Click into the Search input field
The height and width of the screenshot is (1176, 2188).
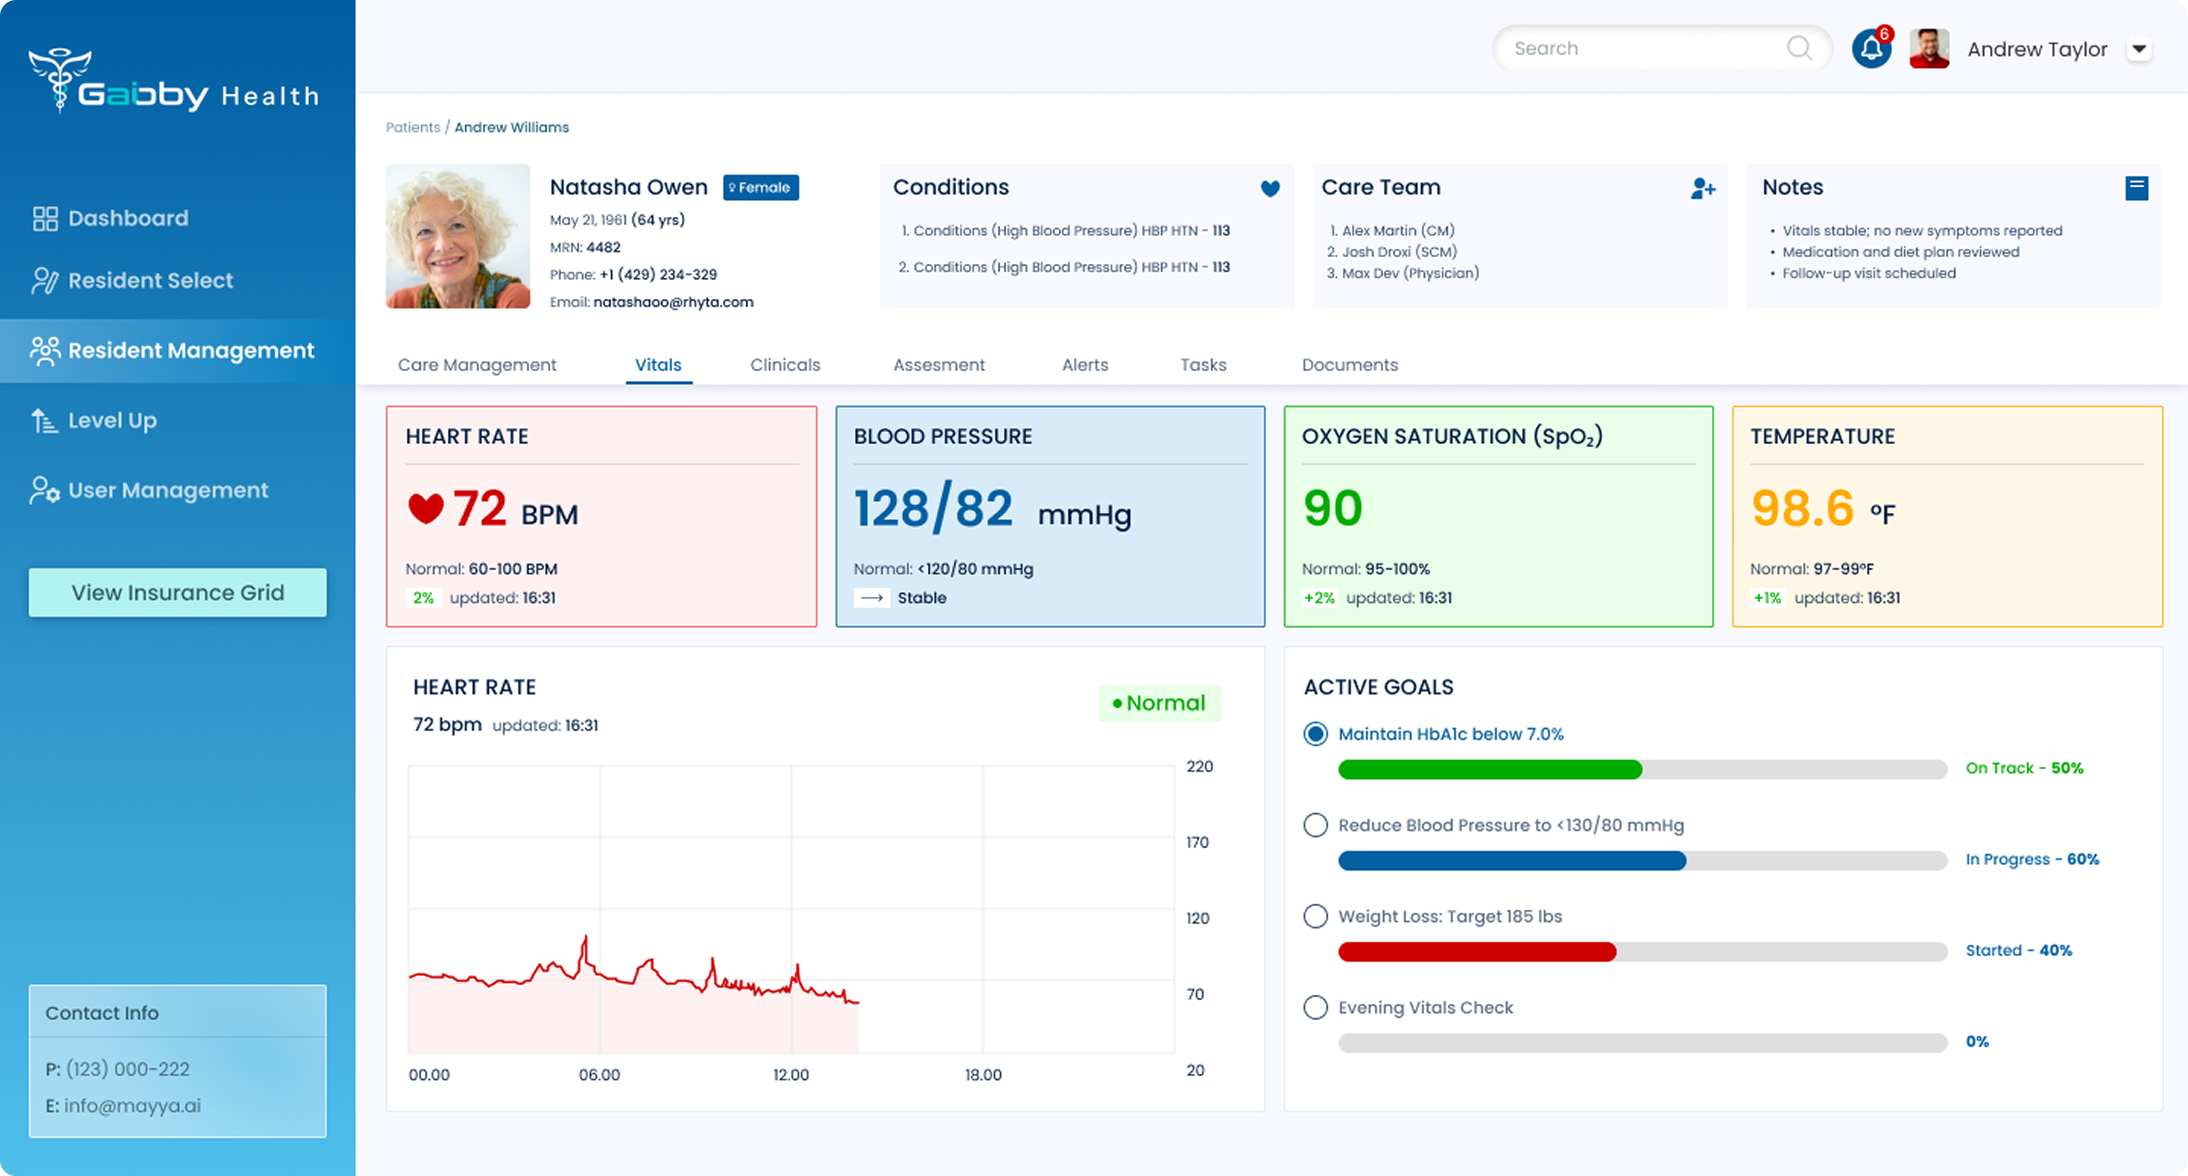[x=1648, y=48]
